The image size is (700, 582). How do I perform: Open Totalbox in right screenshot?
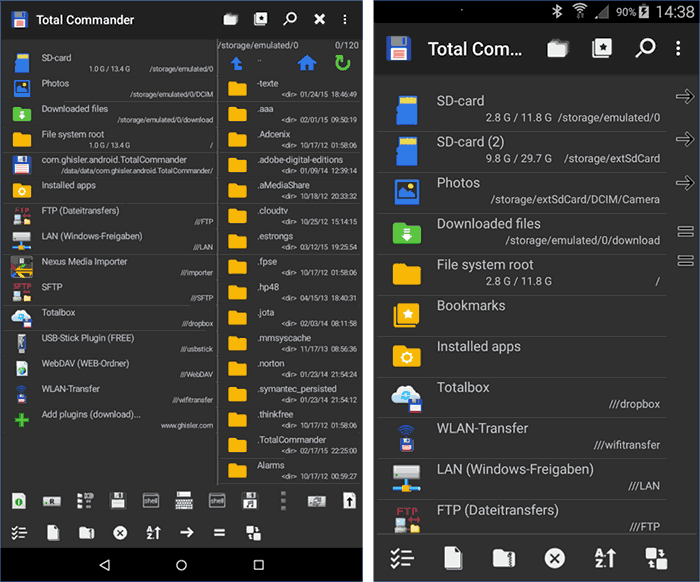point(522,397)
